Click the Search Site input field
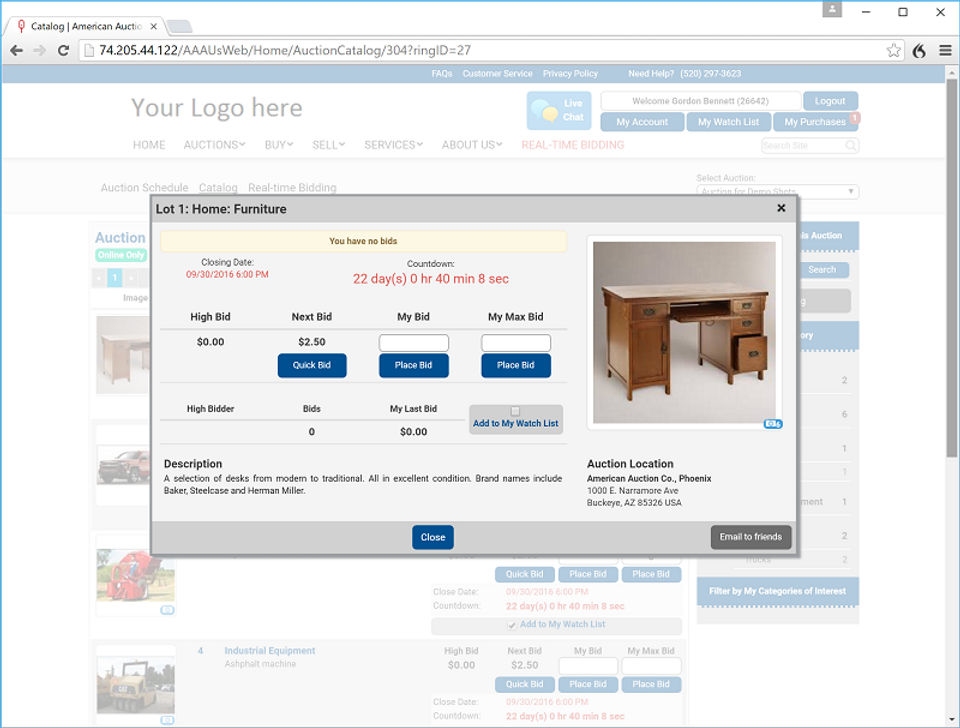This screenshot has width=960, height=728. [803, 145]
